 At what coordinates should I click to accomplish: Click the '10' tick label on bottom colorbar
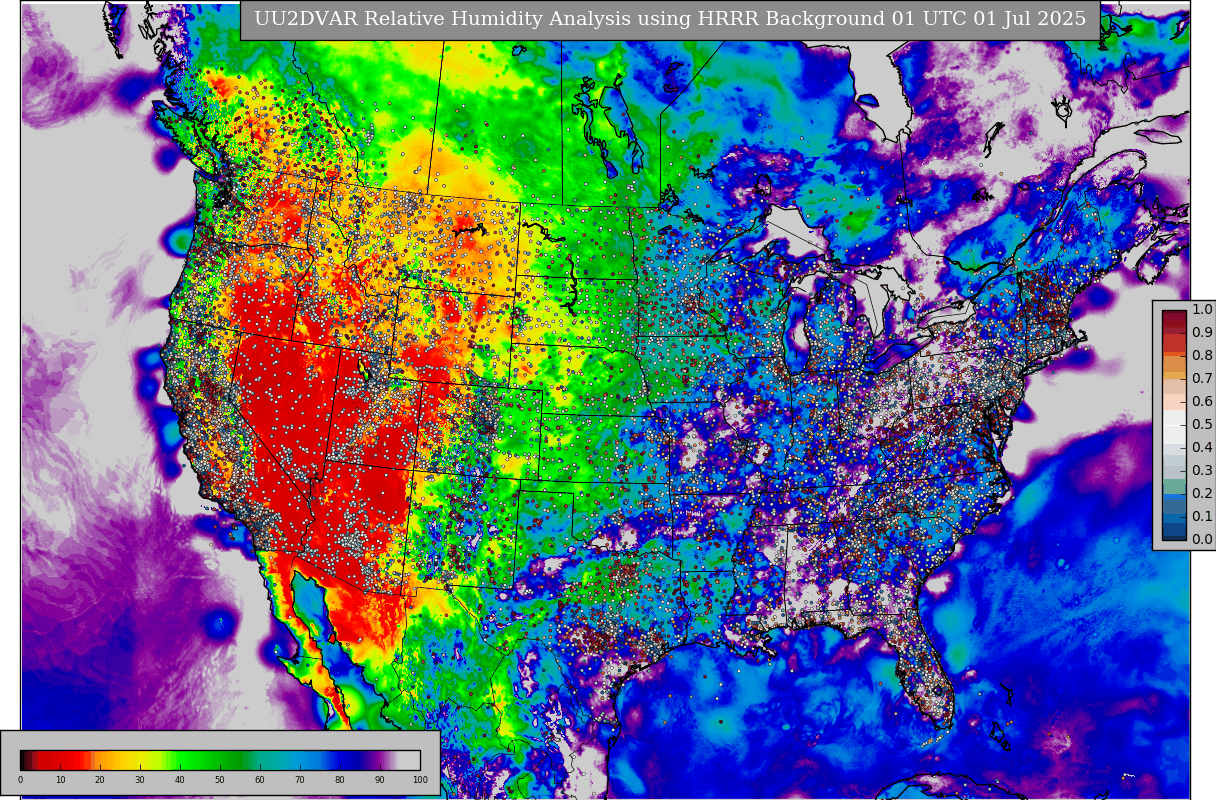point(60,779)
